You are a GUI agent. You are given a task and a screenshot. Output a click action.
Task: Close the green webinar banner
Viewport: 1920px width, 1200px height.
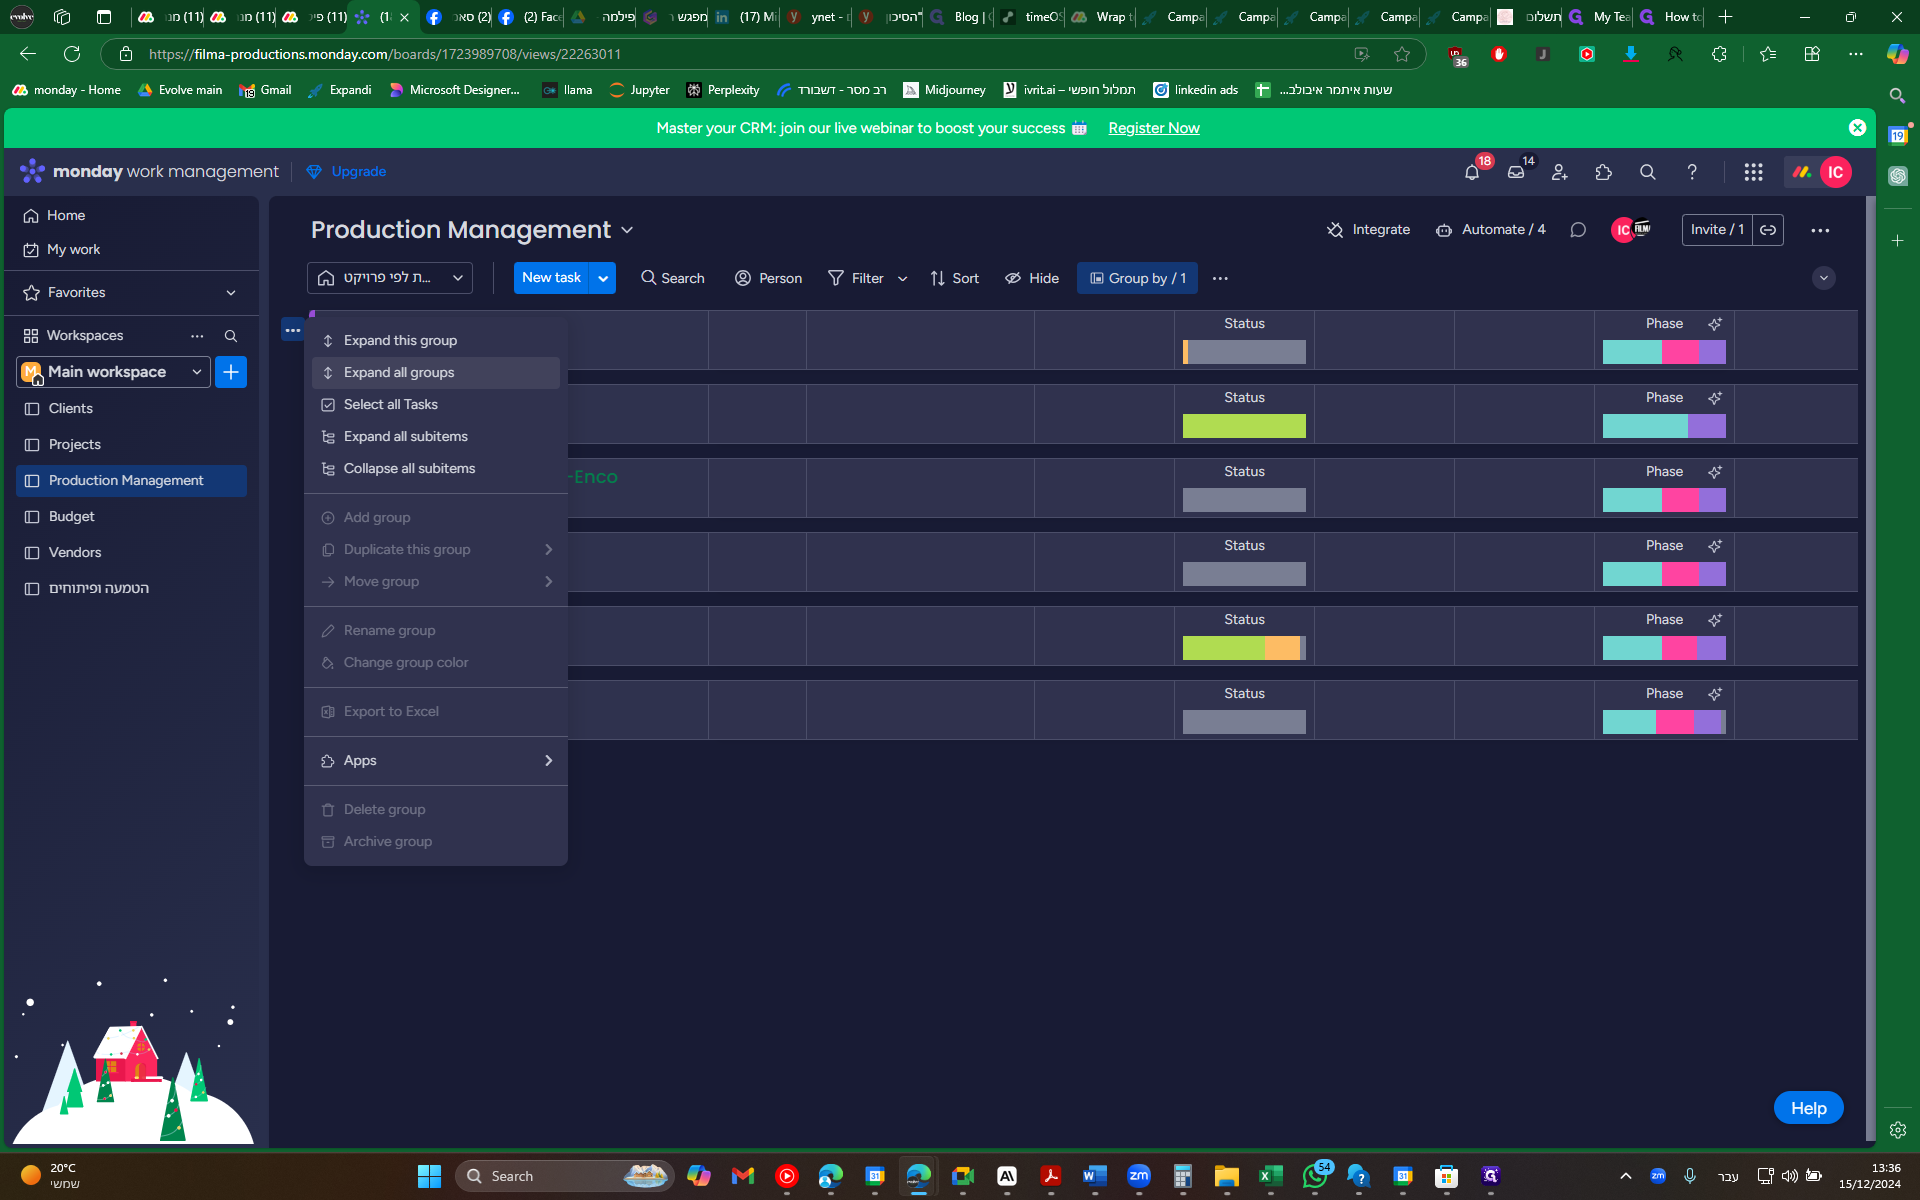(x=1857, y=128)
